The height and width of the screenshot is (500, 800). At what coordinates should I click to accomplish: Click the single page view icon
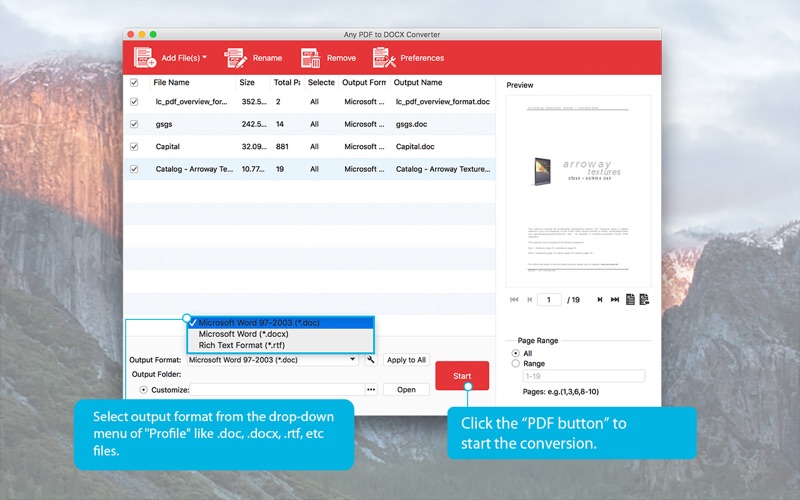coord(630,299)
